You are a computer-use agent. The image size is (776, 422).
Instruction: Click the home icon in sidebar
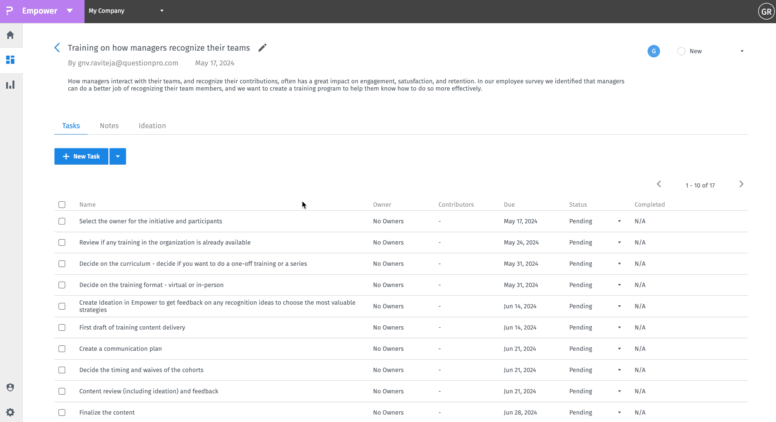pos(10,35)
